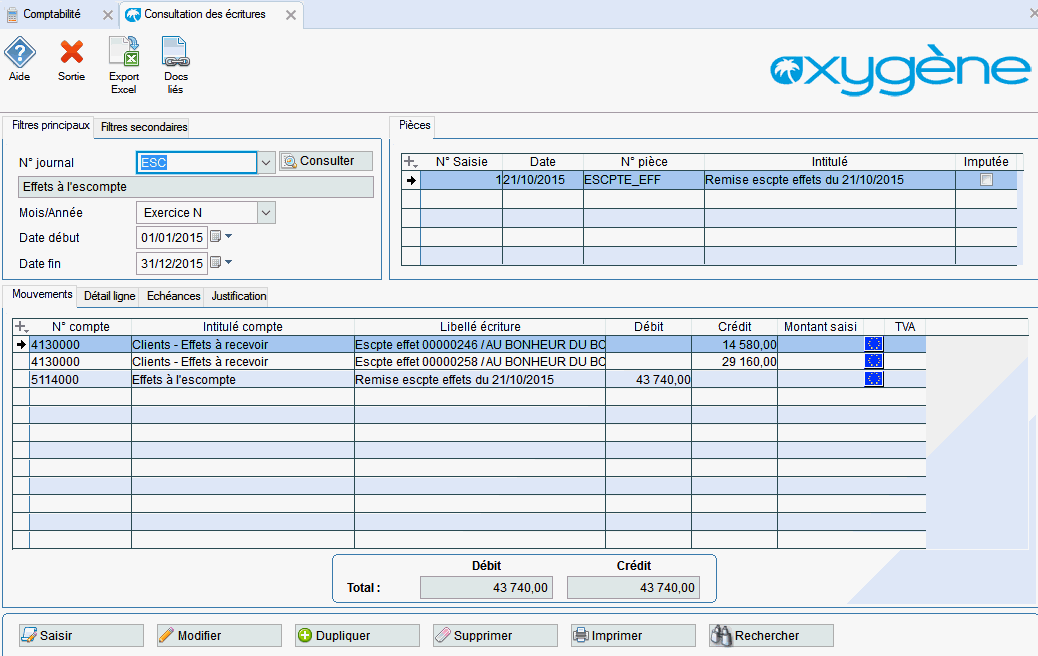
Task: Click the EU flag icon in the 29 160,00 row
Action: [x=874, y=361]
